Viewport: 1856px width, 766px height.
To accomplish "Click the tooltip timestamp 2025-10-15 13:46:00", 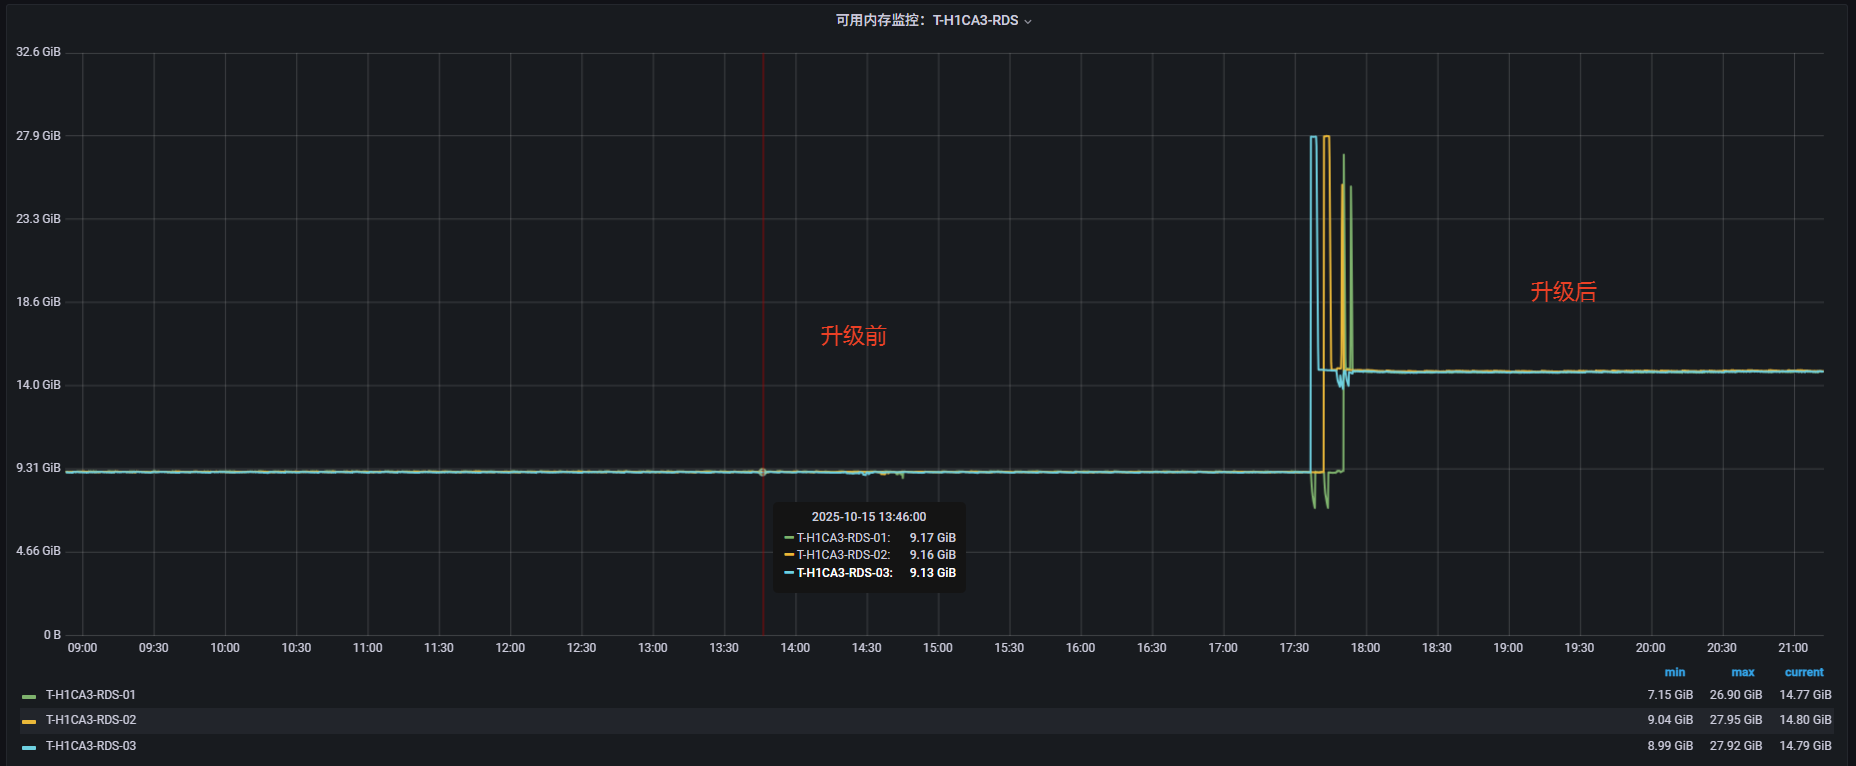I will pos(868,517).
